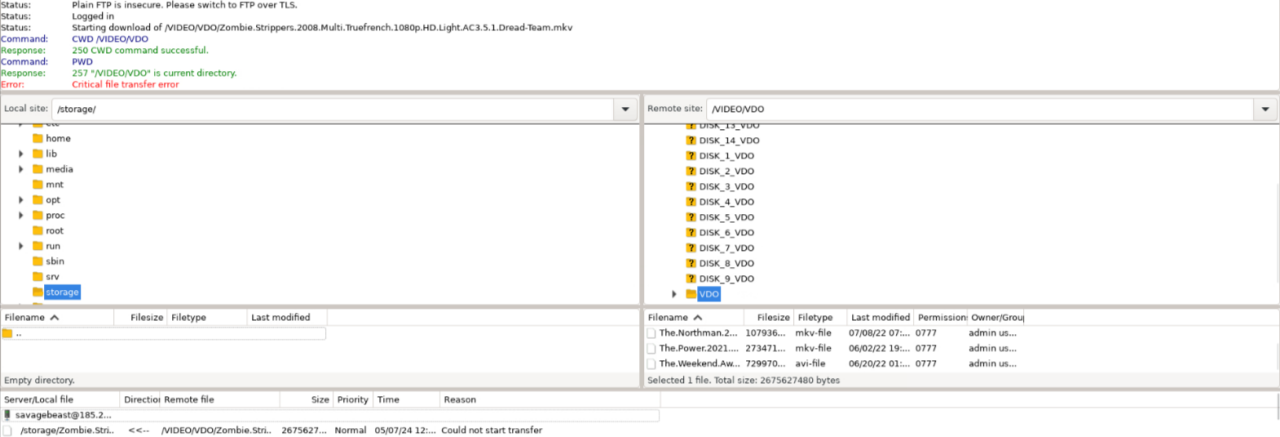Click the storage folder icon in local tree
The width and height of the screenshot is (1280, 437).
[38, 292]
